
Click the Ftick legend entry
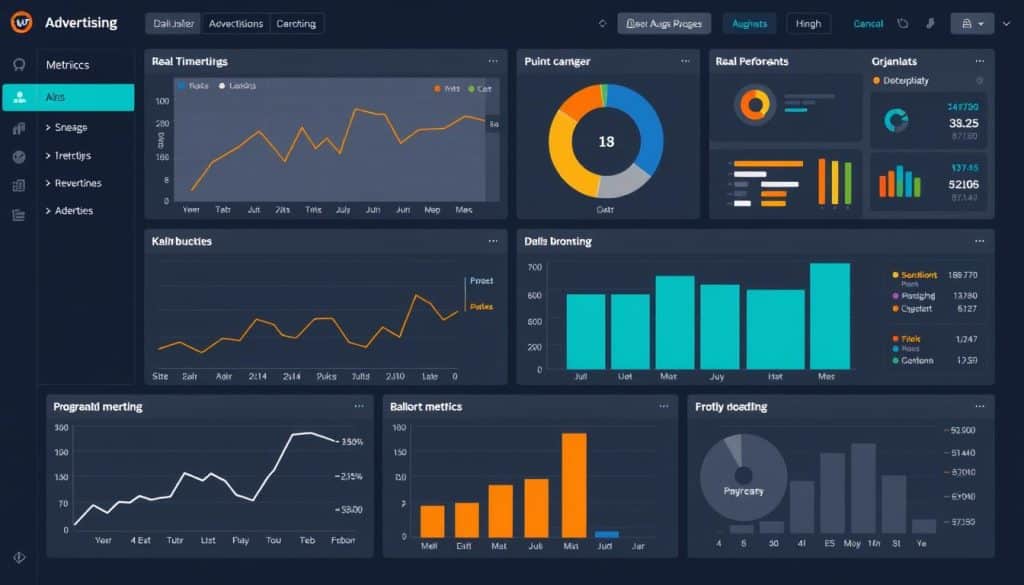pyautogui.click(x=907, y=339)
